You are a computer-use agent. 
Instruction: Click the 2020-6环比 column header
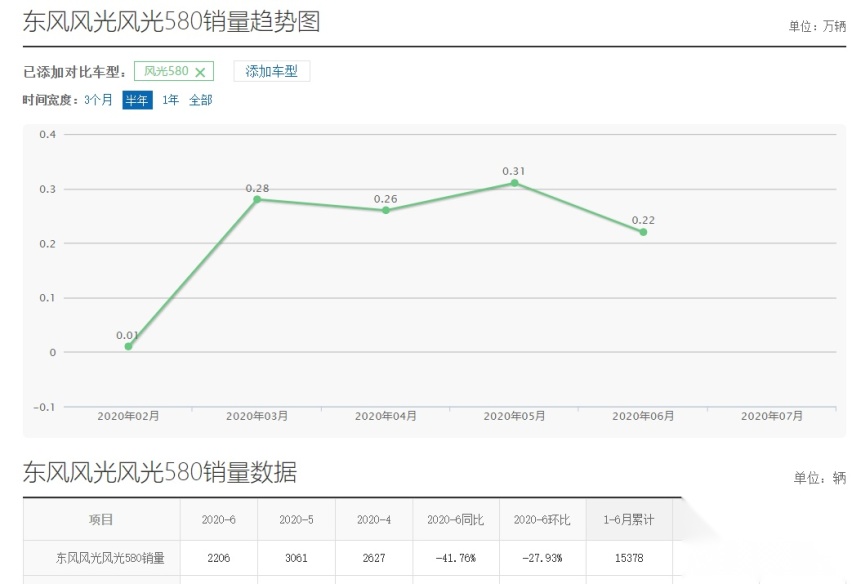click(x=542, y=520)
